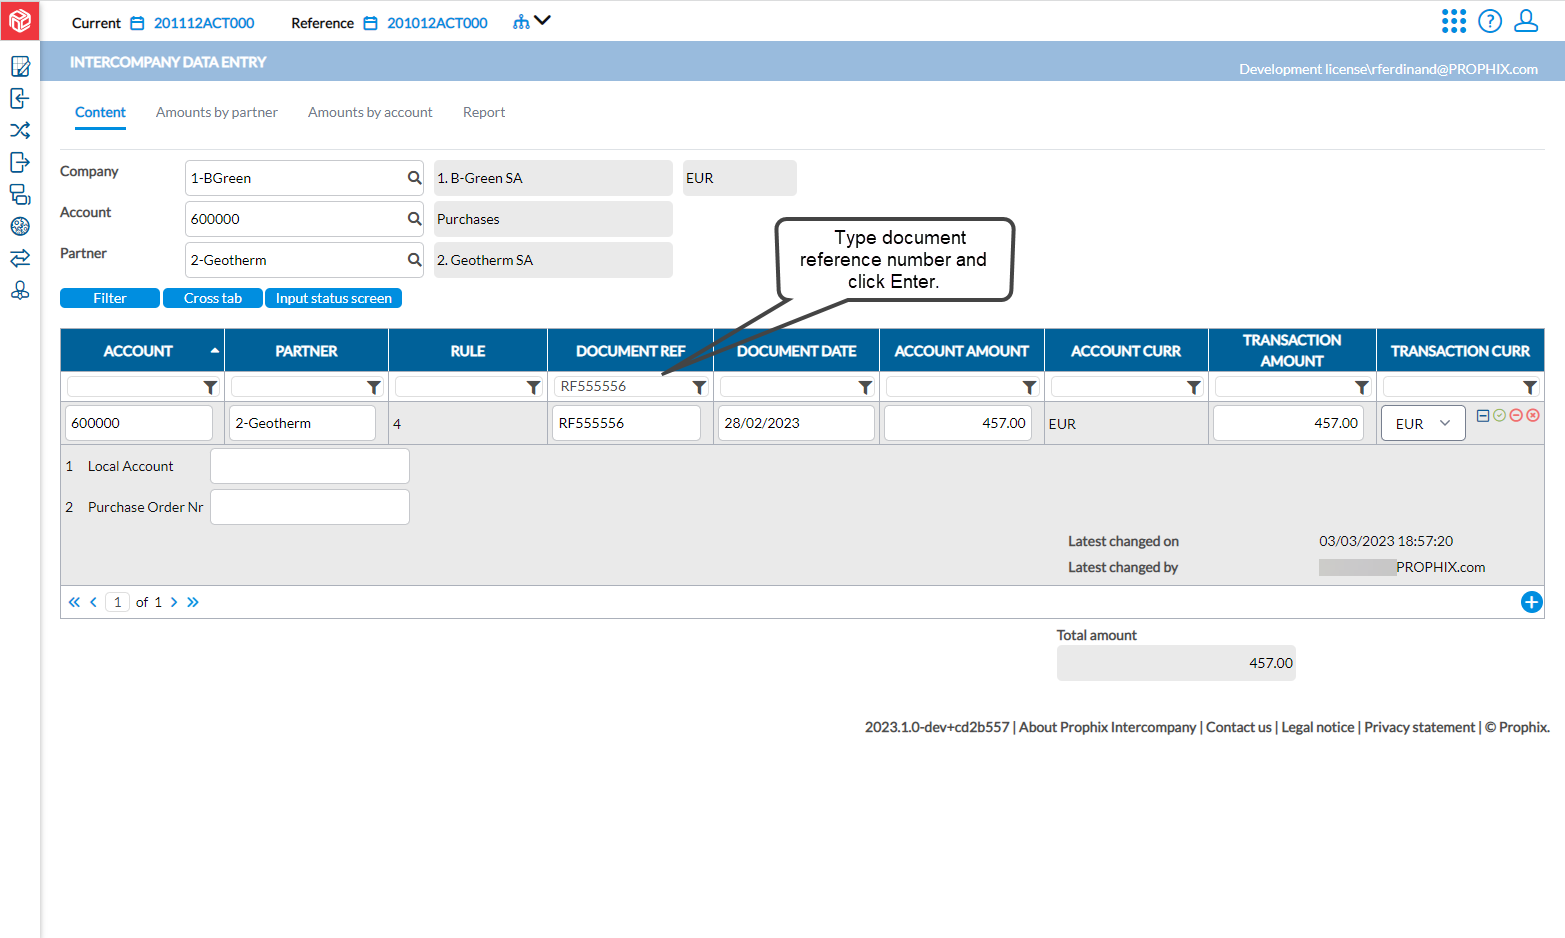Open the app grid waffle icon
This screenshot has height=938, width=1565.
(1453, 21)
